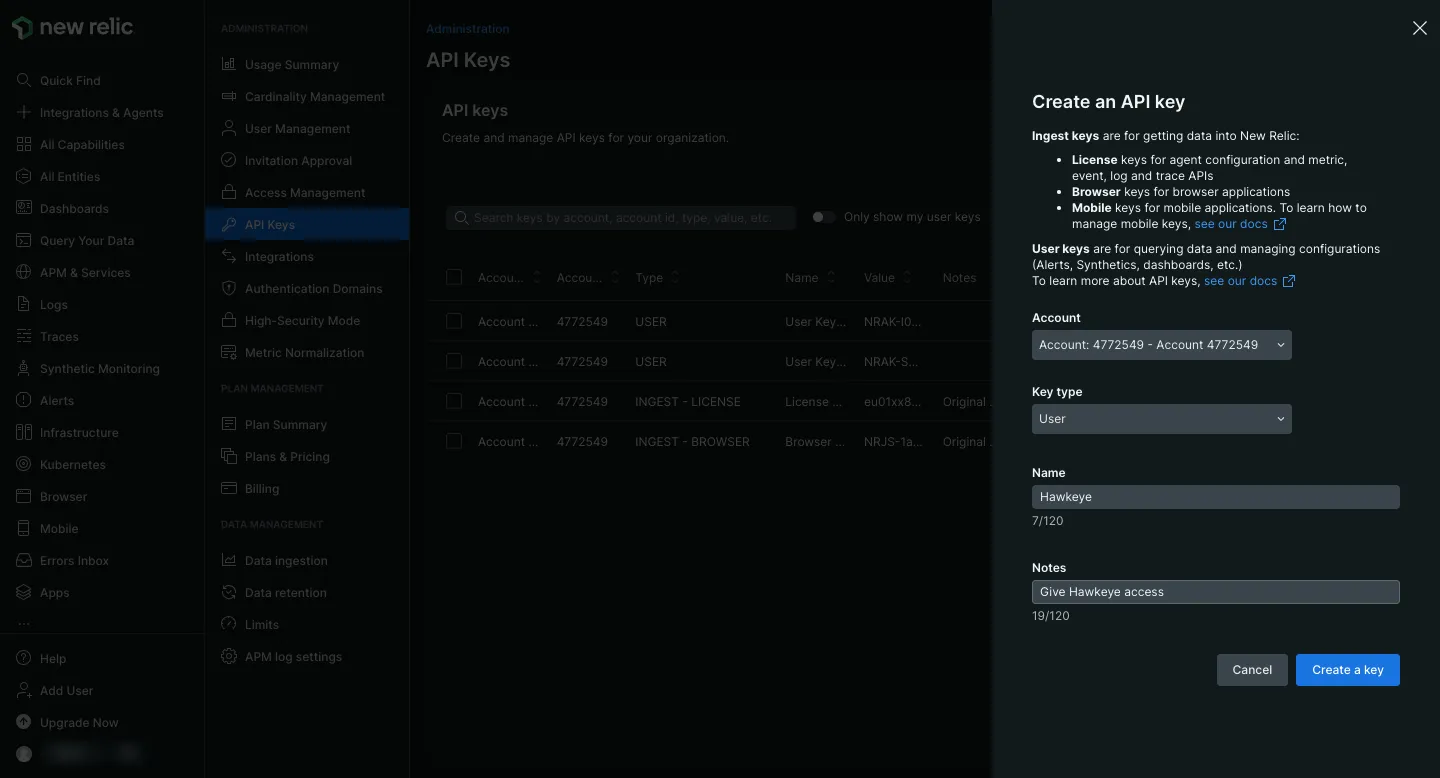Open Data ingestion menu item

[307, 561]
